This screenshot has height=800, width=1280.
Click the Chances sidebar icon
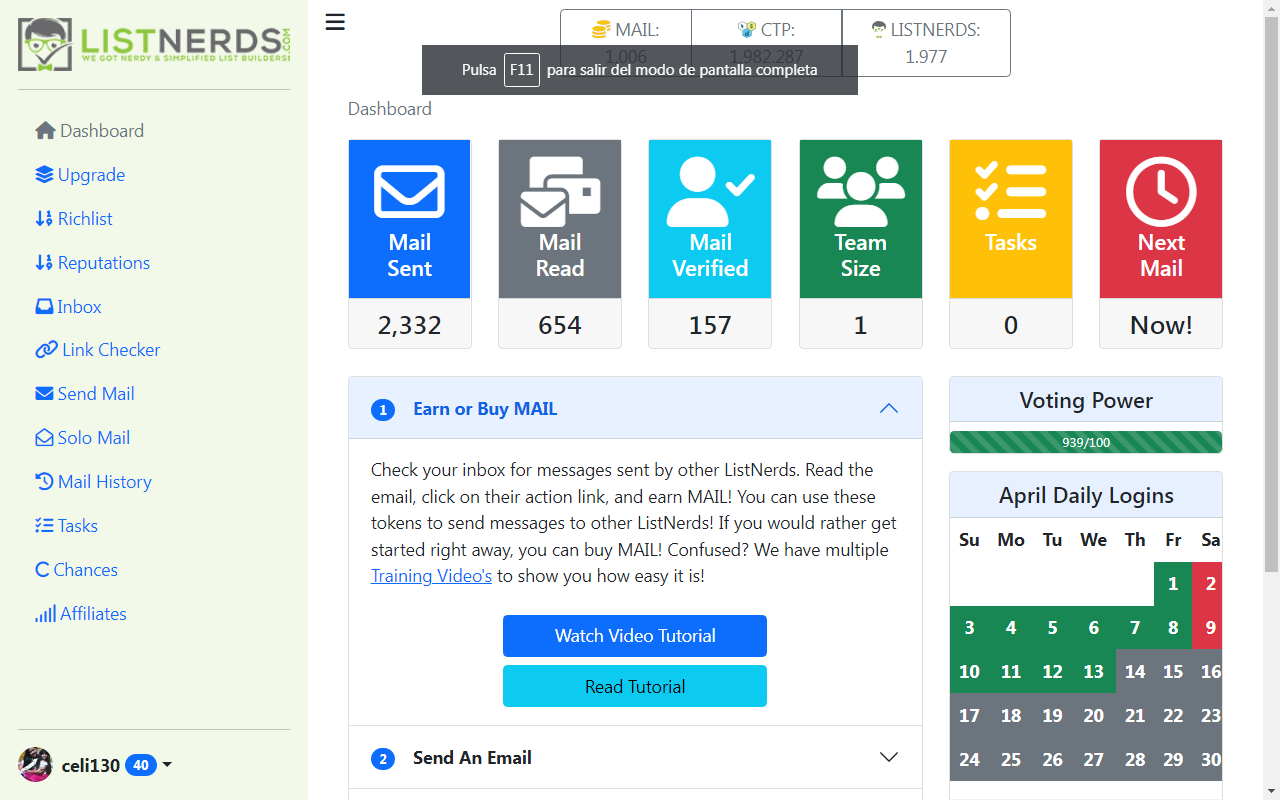pyautogui.click(x=42, y=570)
